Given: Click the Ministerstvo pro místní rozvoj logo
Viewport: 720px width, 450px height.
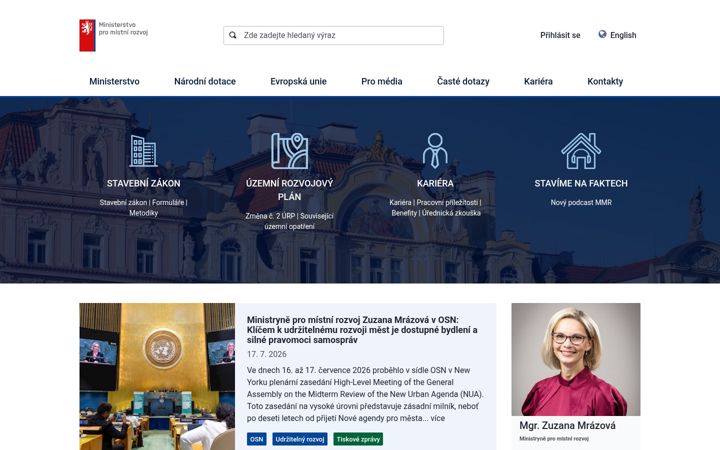Looking at the screenshot, I should click(114, 35).
